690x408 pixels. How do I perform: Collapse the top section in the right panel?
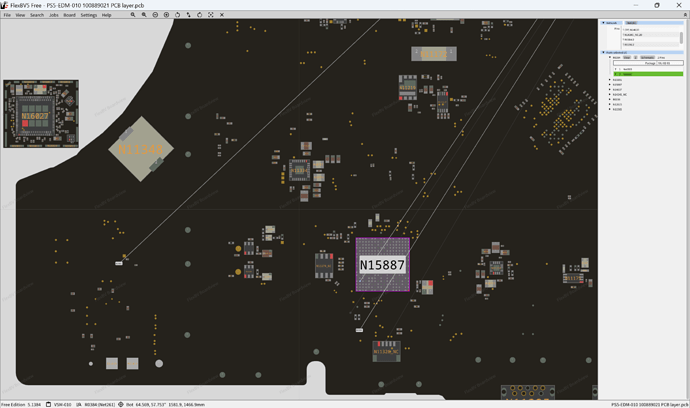[x=603, y=22]
